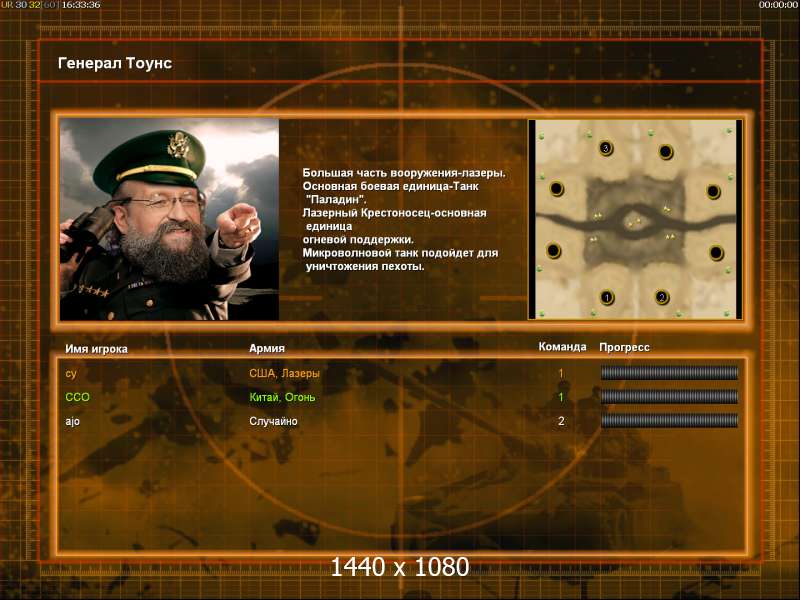Click army entry 'США, Лазеры'
This screenshot has width=800, height=600.
pyautogui.click(x=284, y=373)
